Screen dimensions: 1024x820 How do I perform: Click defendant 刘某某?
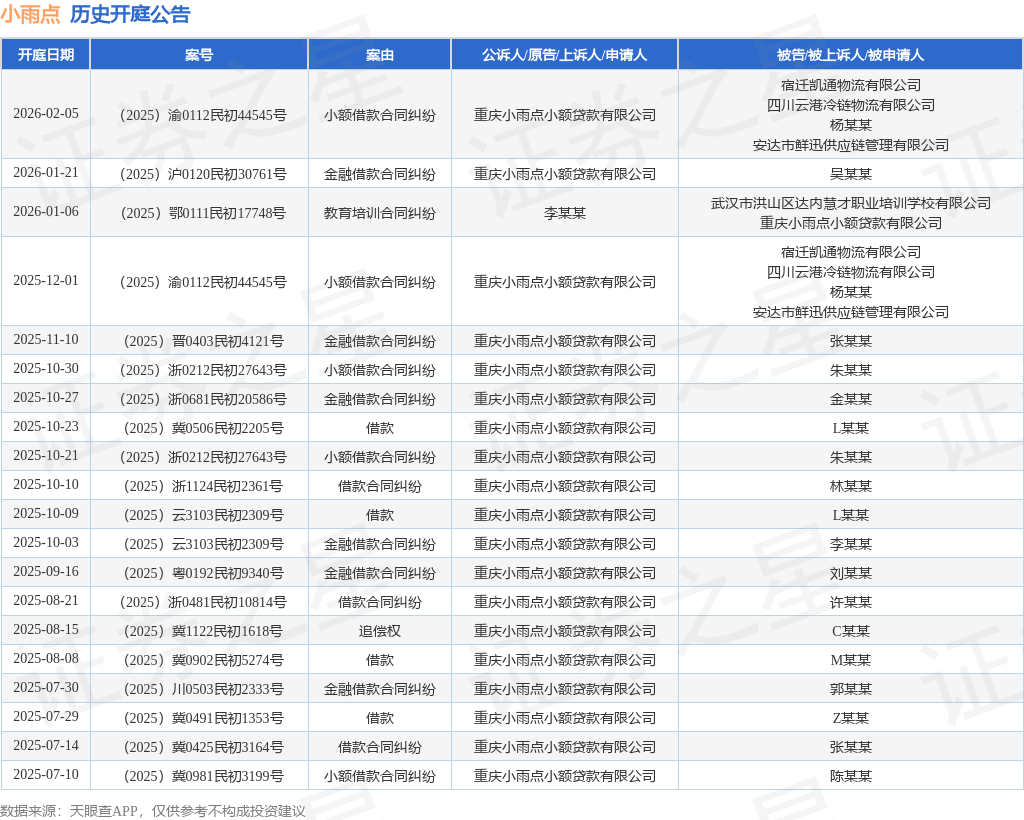[x=850, y=573]
